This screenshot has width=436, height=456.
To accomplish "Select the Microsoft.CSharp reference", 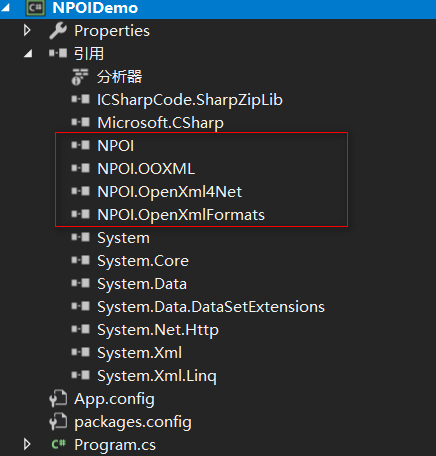I will (x=160, y=123).
